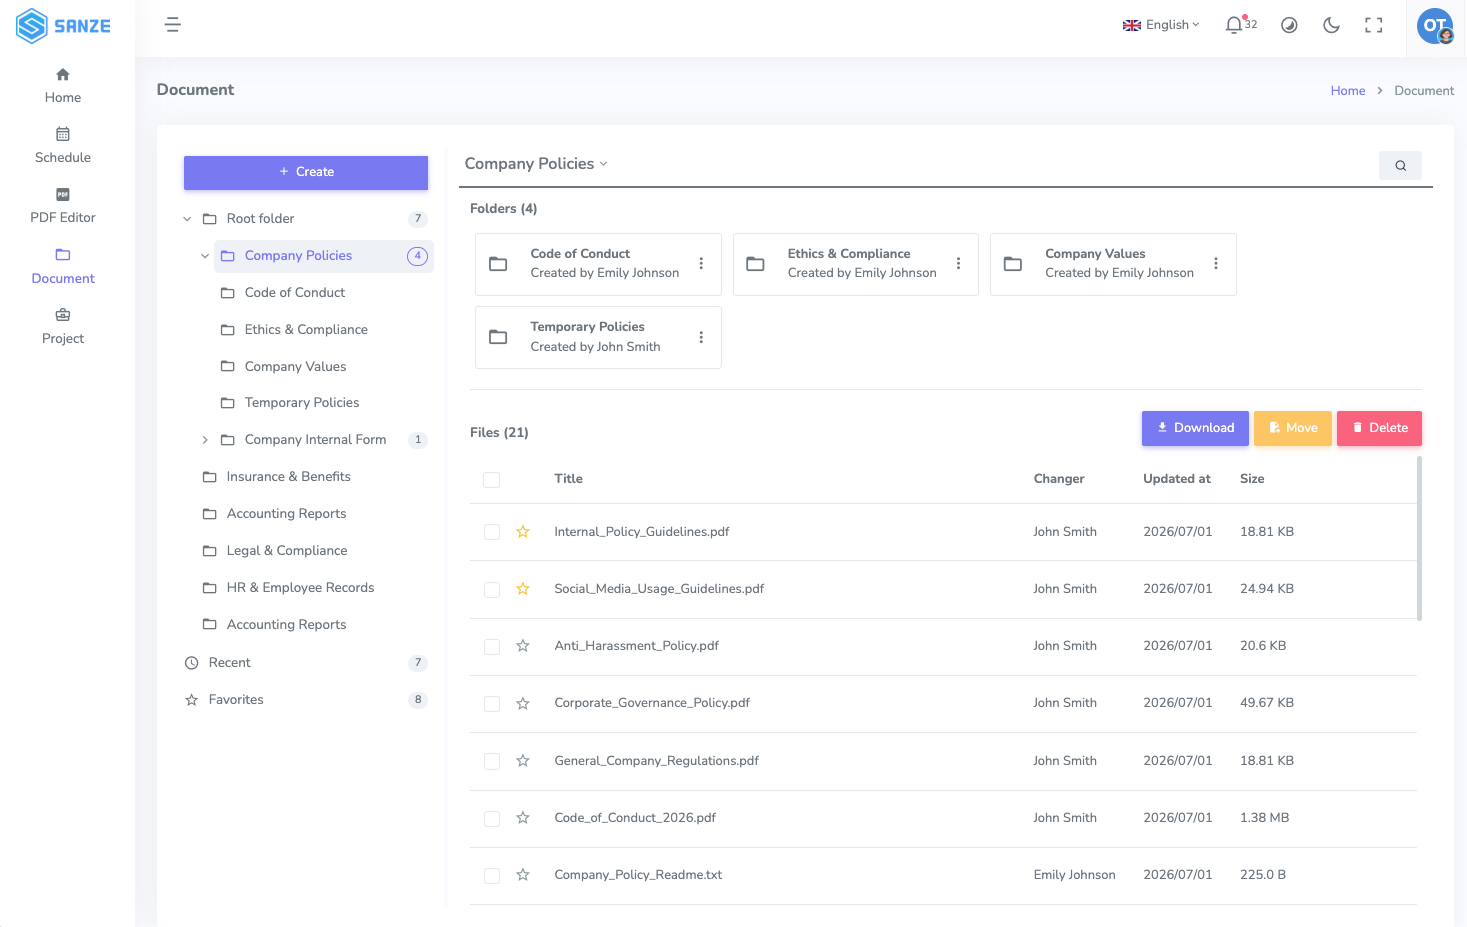Select Code of Conduct in folder tree
The width and height of the screenshot is (1467, 927).
pyautogui.click(x=295, y=293)
